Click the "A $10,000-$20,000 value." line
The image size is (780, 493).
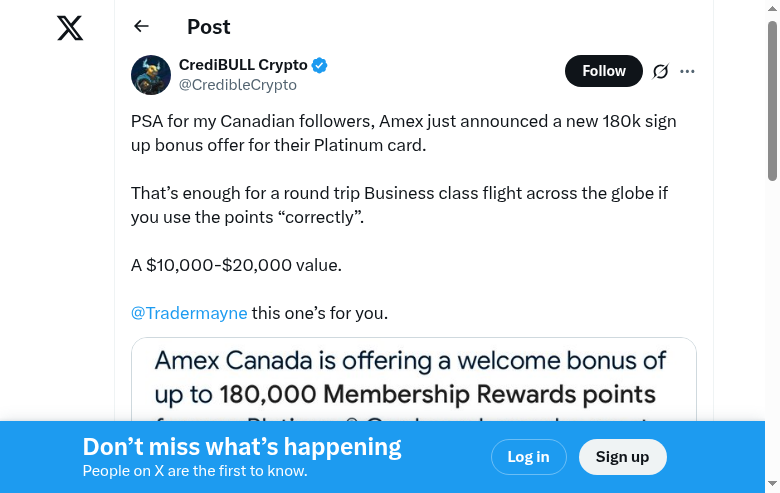click(236, 265)
